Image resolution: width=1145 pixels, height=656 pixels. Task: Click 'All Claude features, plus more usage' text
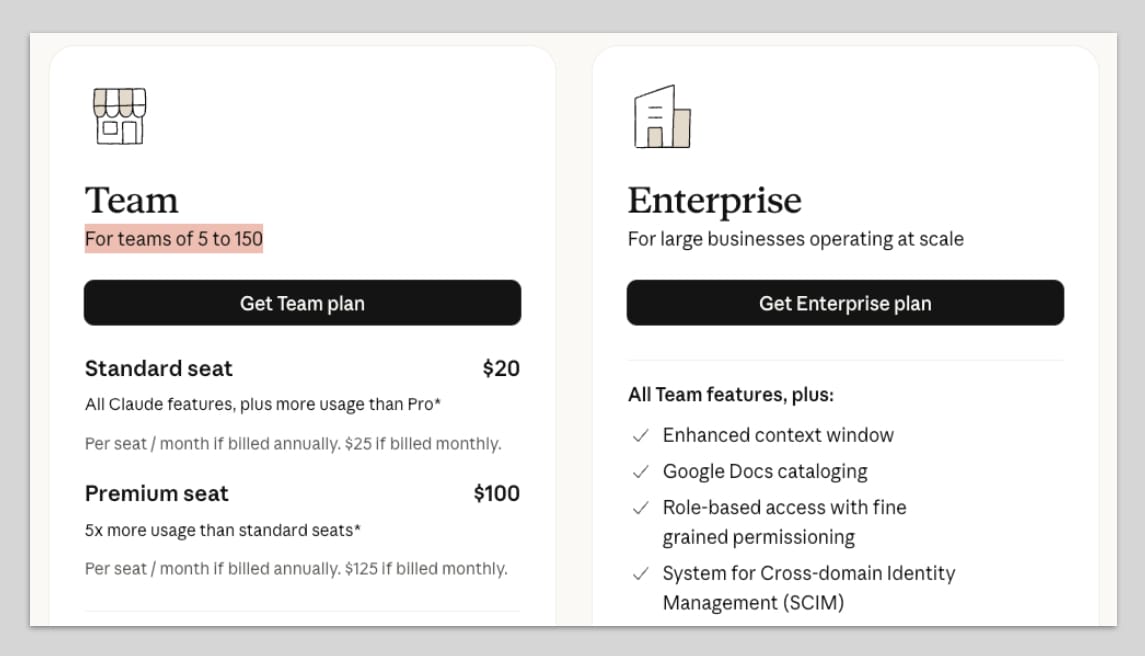(x=263, y=405)
